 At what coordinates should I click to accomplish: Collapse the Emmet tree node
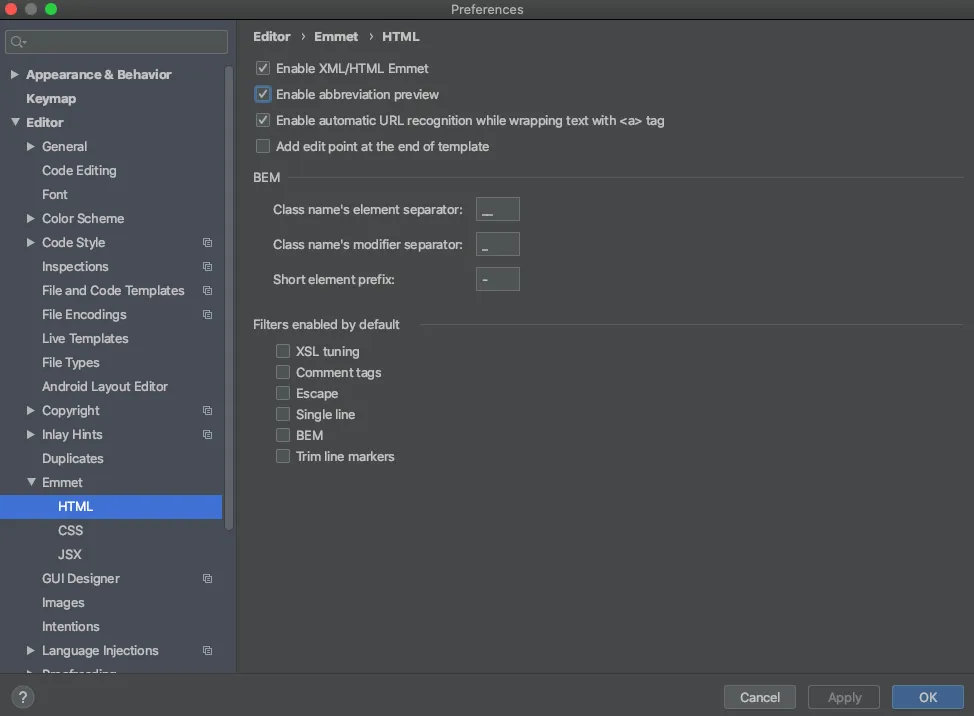(31, 483)
